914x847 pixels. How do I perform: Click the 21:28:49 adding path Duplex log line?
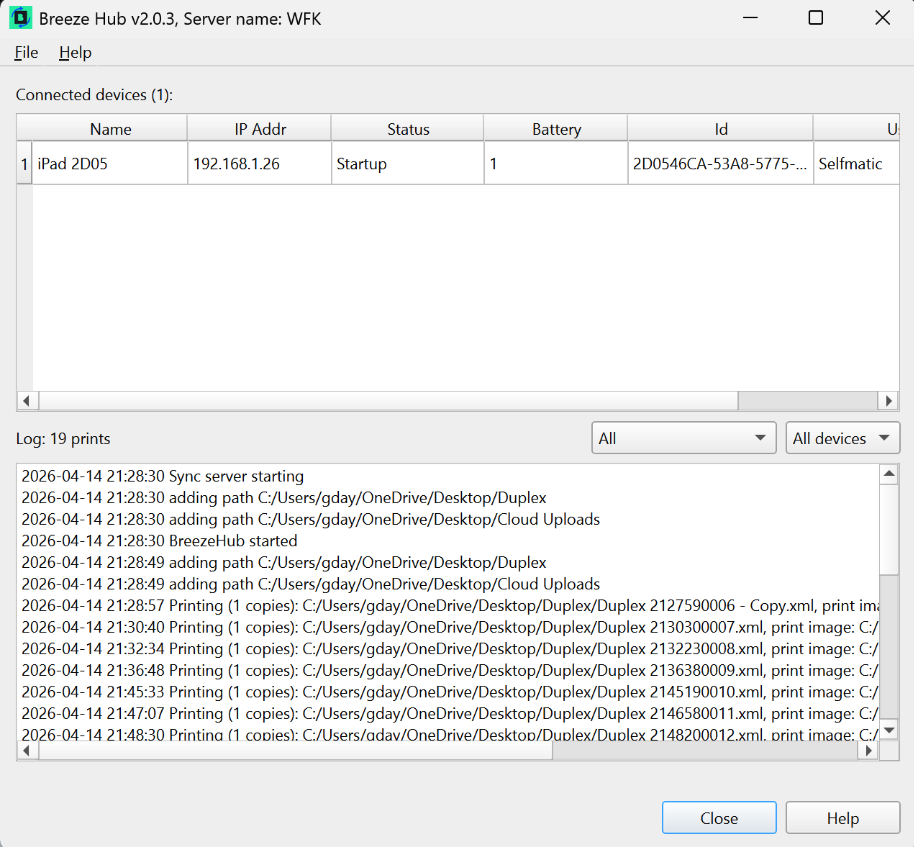(284, 563)
